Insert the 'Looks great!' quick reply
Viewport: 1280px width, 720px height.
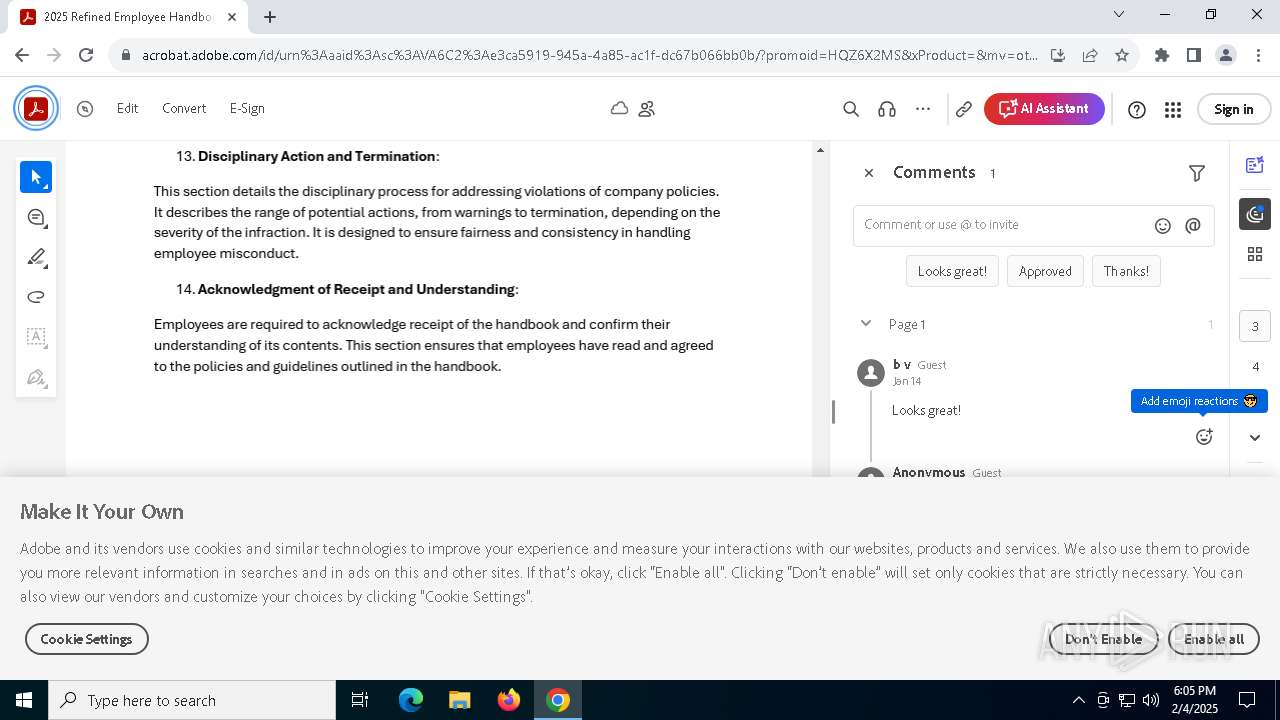coord(952,271)
